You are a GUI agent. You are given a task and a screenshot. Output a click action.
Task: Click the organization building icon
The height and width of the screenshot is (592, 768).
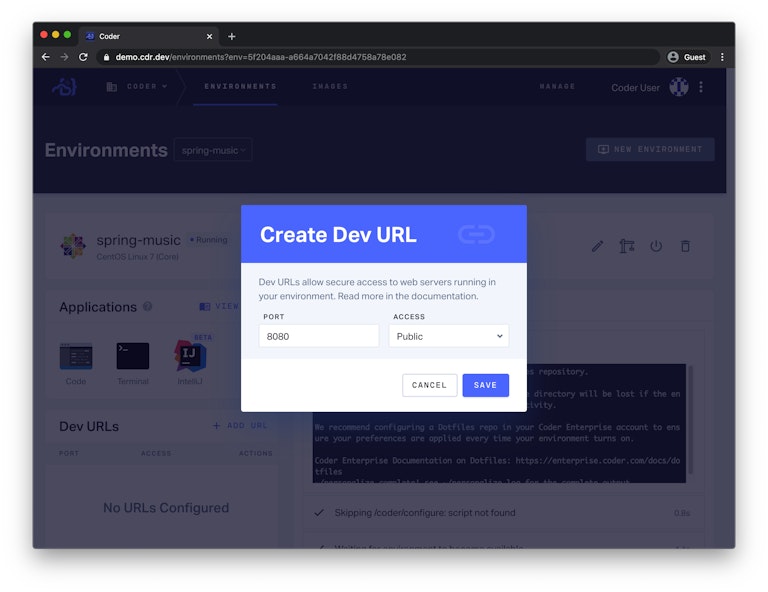coord(112,87)
